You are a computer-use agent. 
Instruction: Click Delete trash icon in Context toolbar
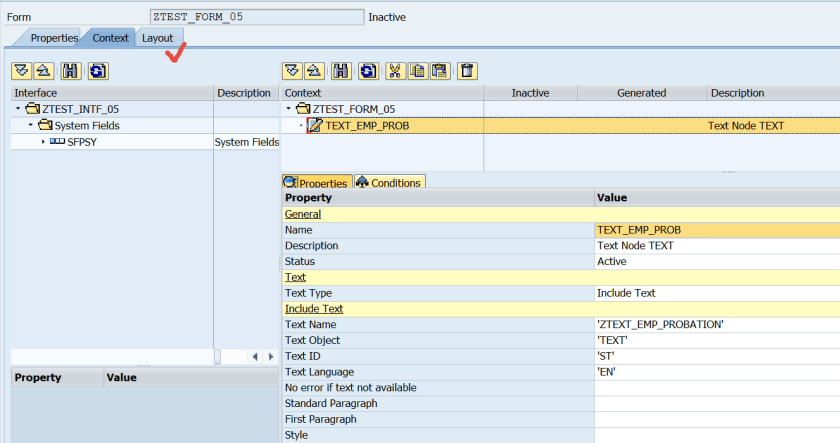pos(467,71)
